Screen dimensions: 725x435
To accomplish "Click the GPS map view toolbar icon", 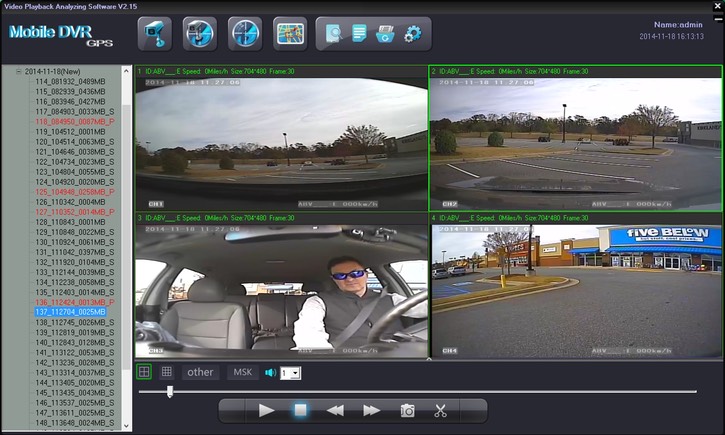I will coord(291,34).
